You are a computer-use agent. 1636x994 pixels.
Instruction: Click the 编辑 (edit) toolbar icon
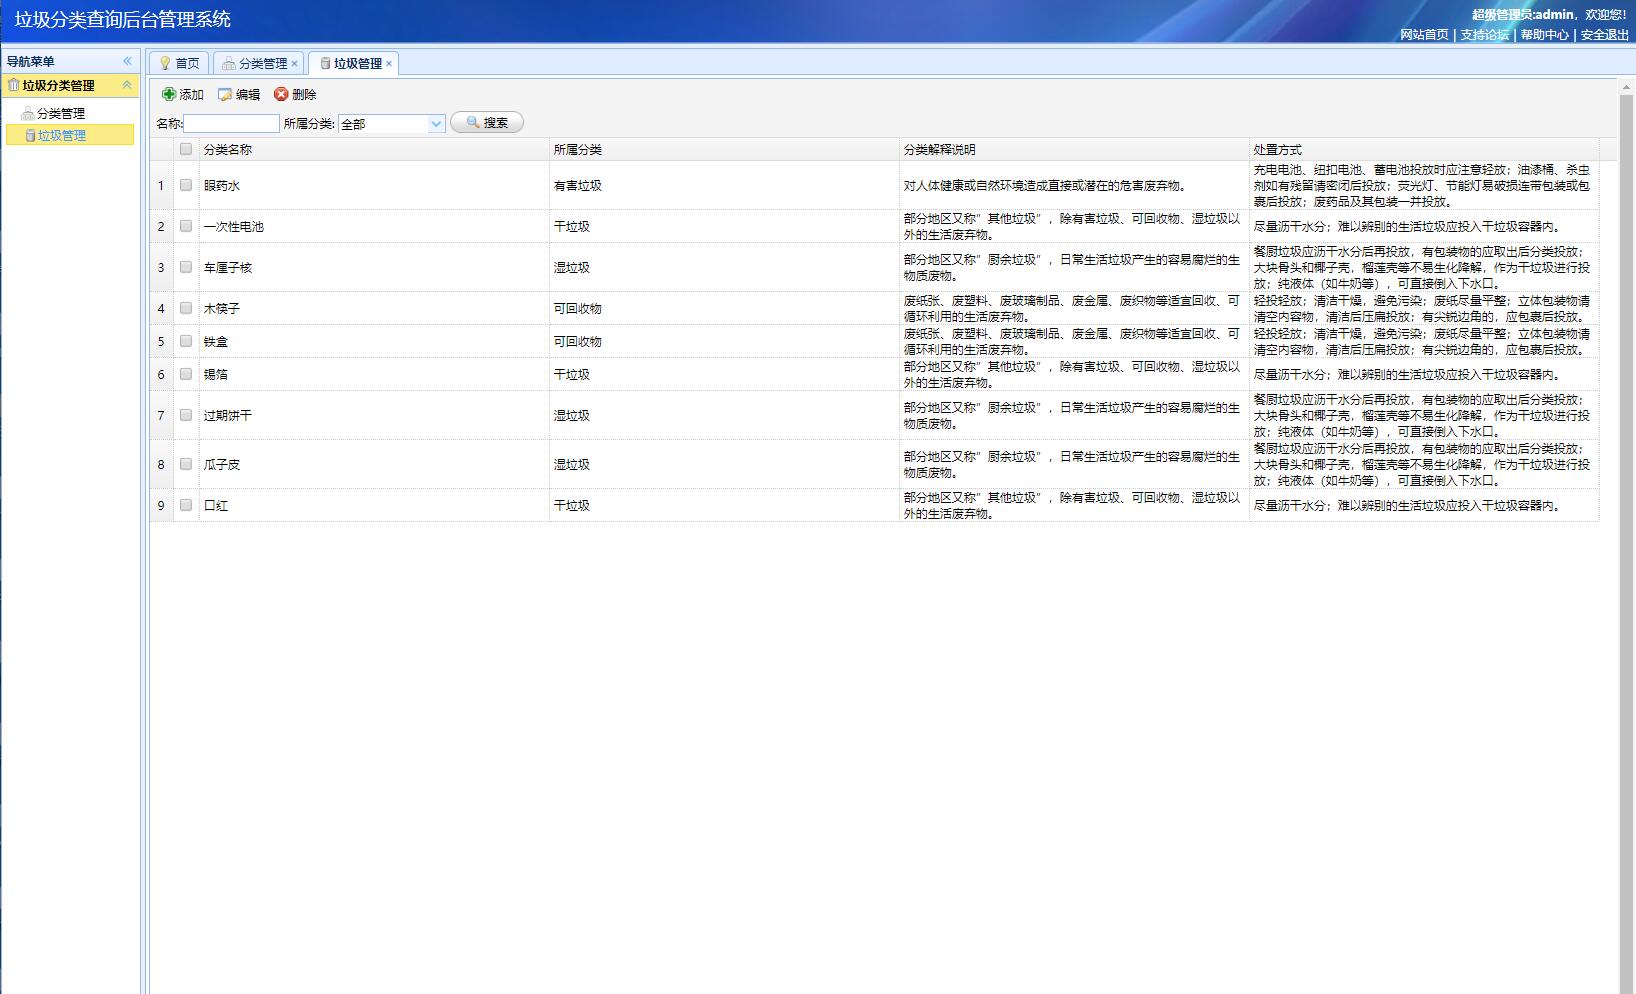point(225,94)
